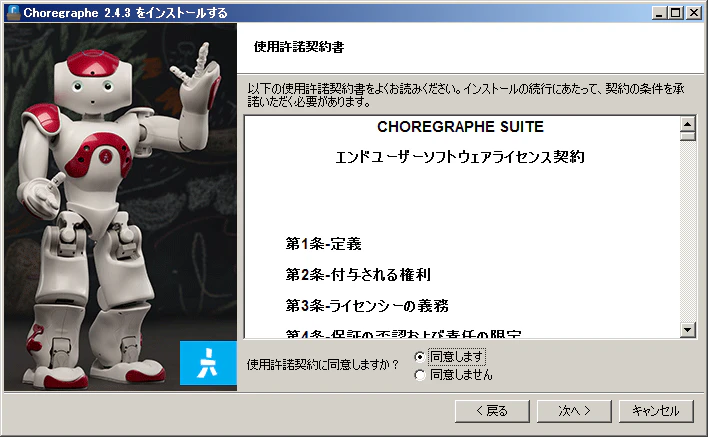Click the CHOREGRAPHE SUITE title text
708x437 pixels.
(460, 127)
